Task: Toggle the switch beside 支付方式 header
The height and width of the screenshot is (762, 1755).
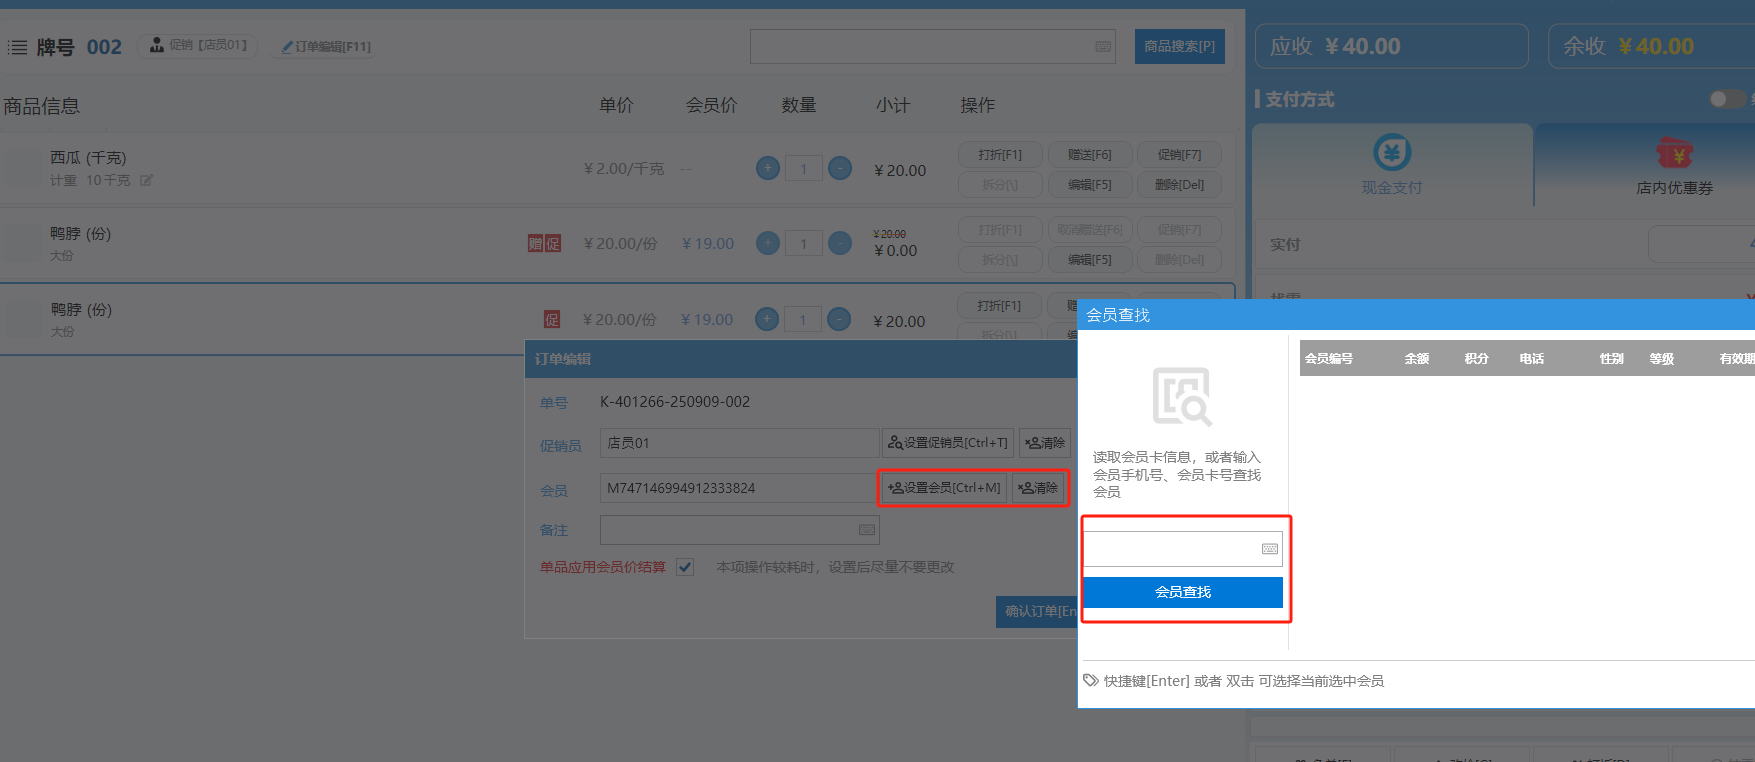Action: tap(1726, 99)
